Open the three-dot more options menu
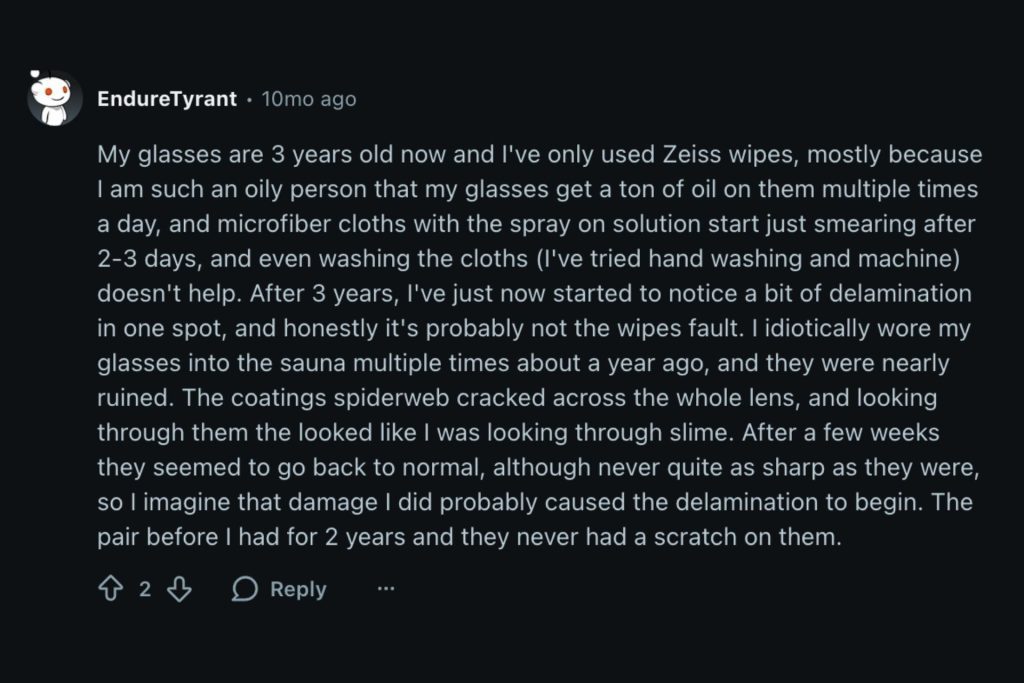The height and width of the screenshot is (683, 1024). [x=386, y=589]
